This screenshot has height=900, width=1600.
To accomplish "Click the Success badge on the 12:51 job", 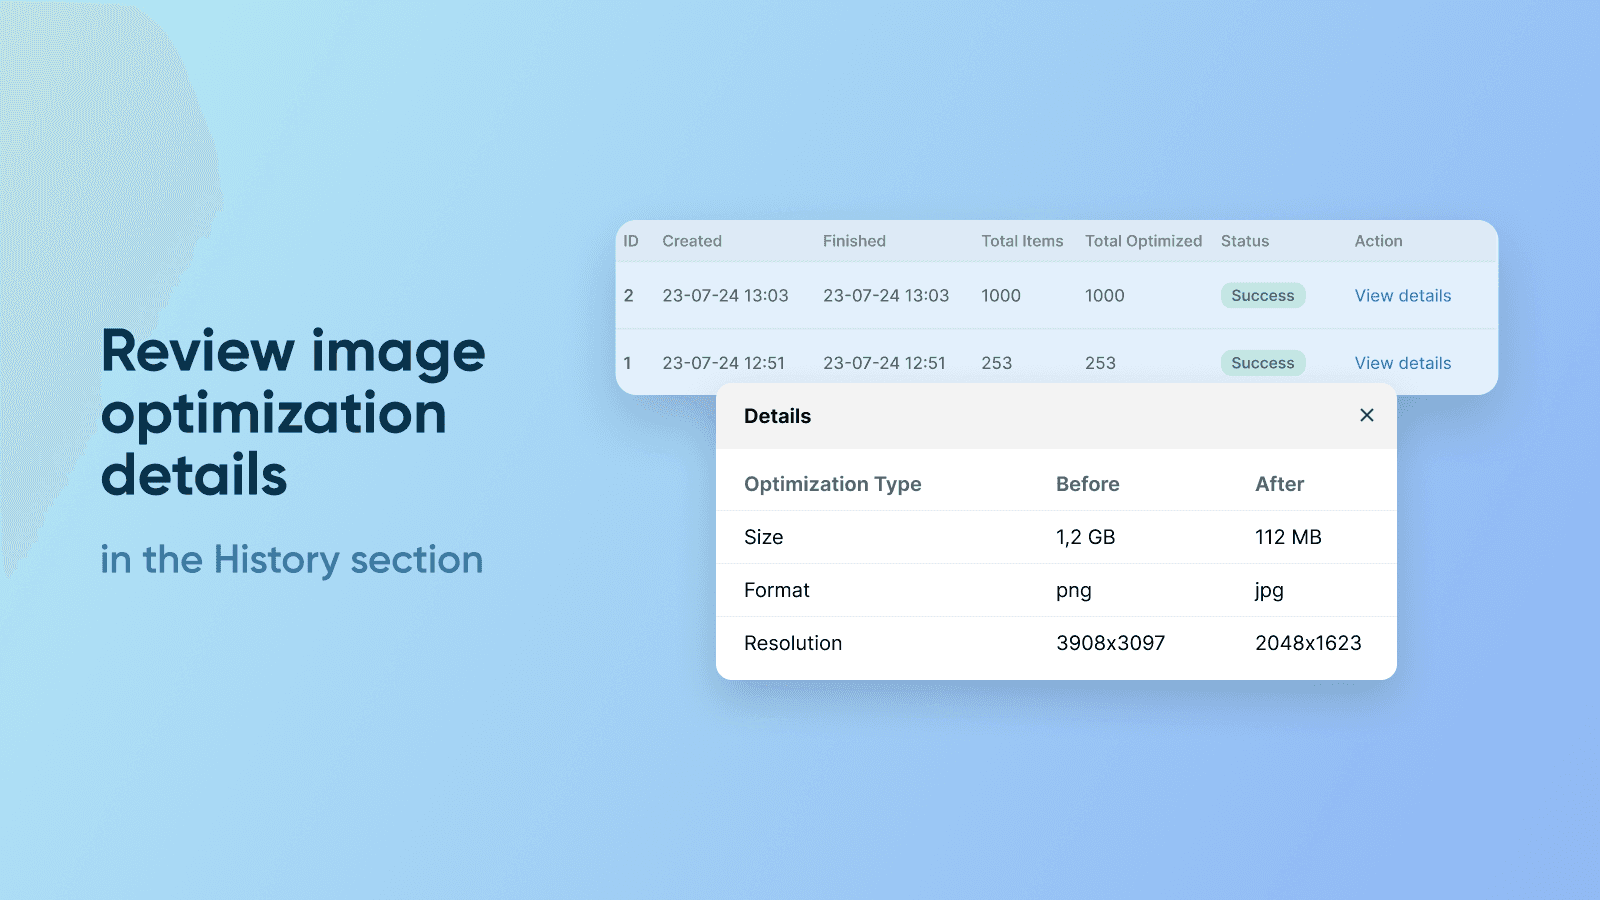I will [x=1262, y=363].
